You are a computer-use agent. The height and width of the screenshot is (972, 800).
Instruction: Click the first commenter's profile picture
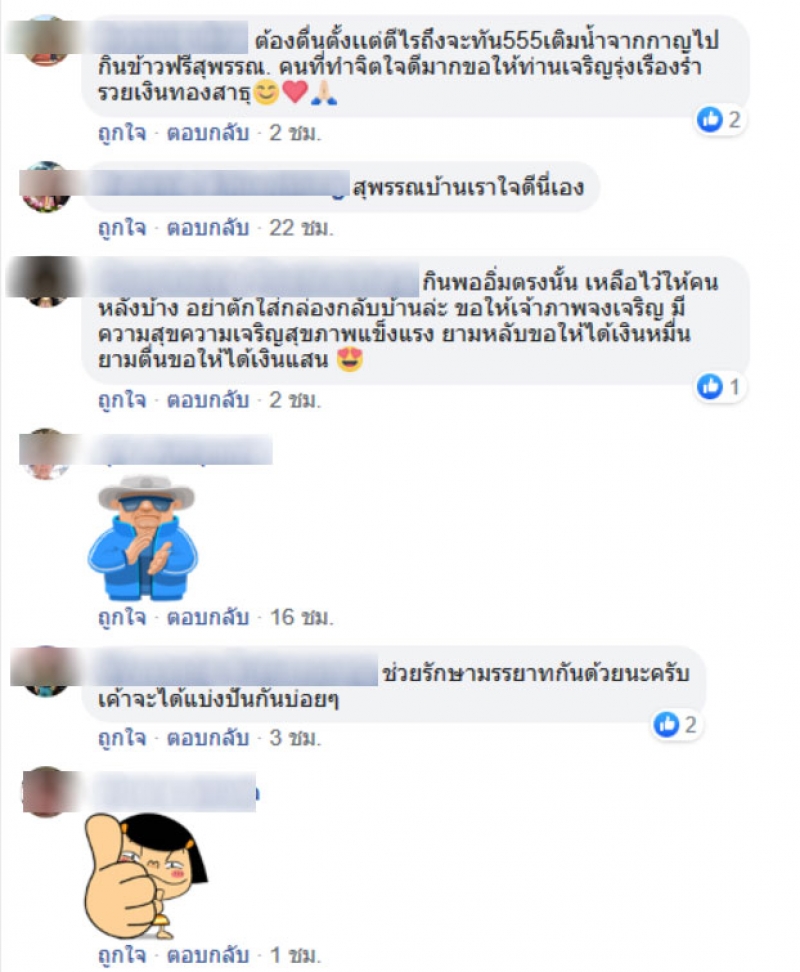[45, 40]
